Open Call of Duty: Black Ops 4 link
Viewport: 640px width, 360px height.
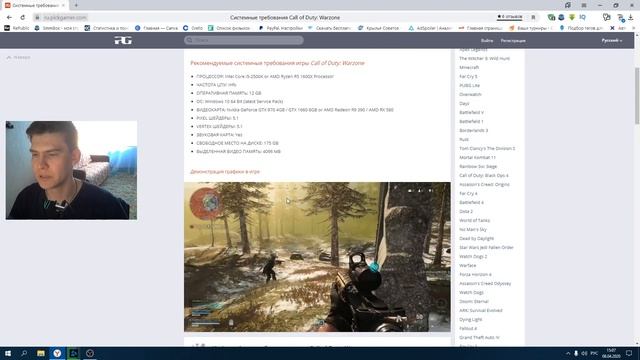(x=484, y=175)
